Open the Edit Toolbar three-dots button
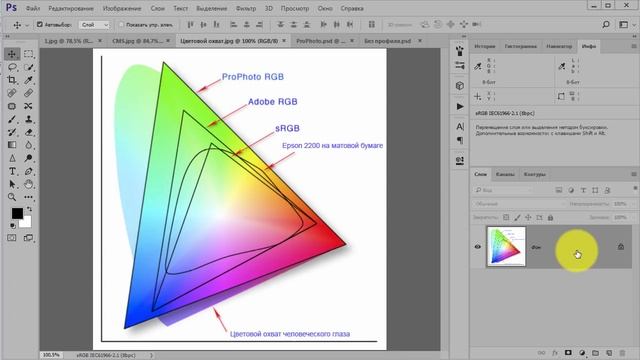Image resolution: width=640 pixels, height=360 pixels. tap(28, 197)
